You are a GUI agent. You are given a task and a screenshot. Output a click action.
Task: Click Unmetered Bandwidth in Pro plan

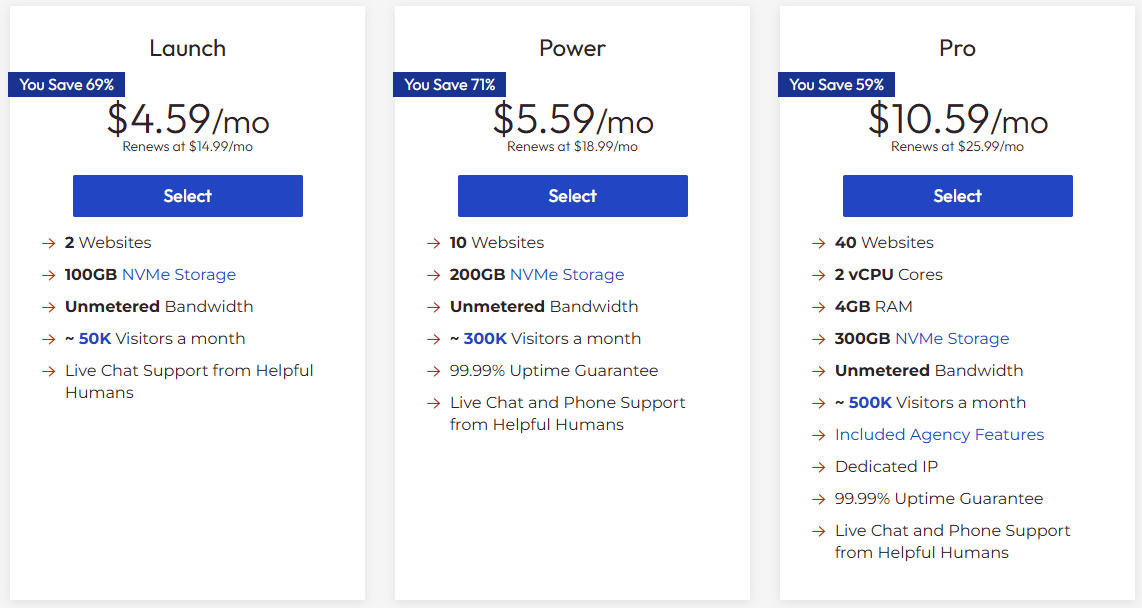(x=929, y=371)
